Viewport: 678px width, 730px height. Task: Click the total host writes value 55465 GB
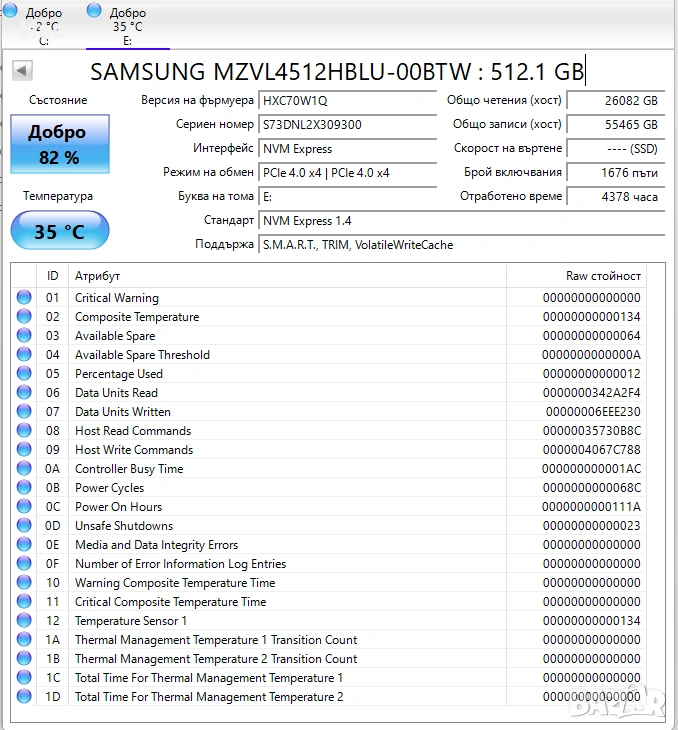point(614,124)
